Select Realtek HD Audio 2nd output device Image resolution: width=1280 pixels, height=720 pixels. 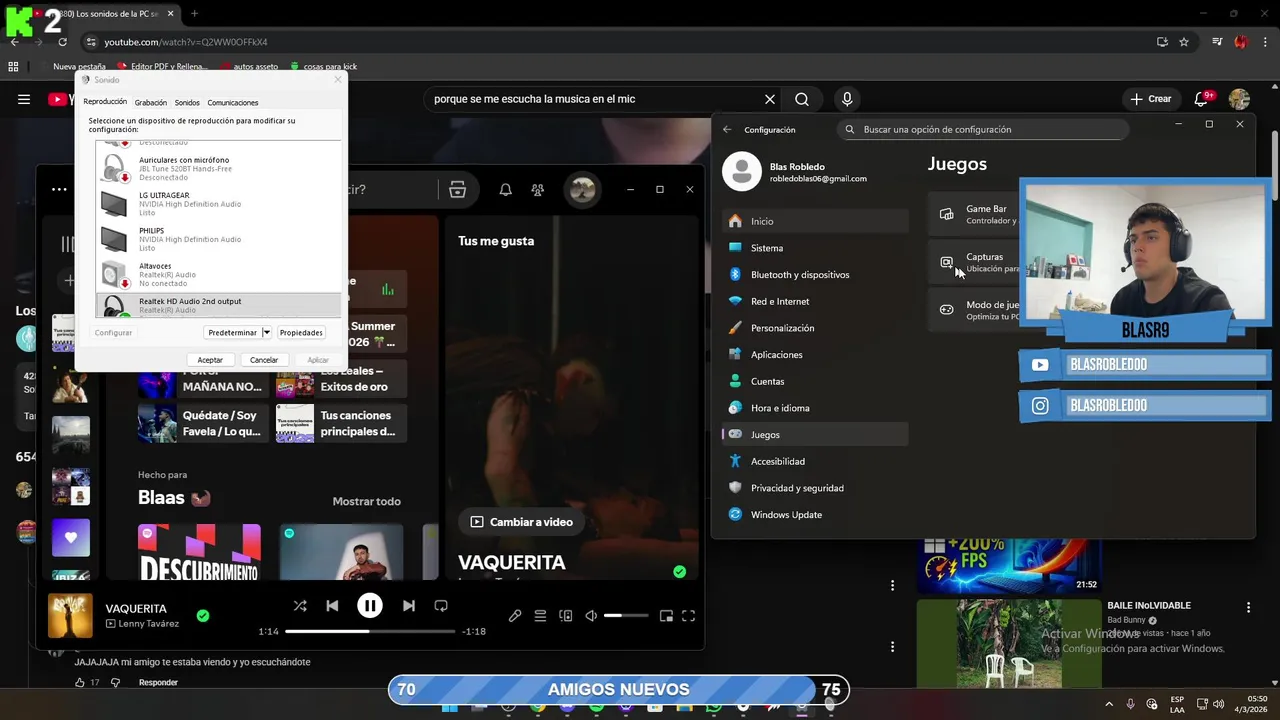pos(218,305)
